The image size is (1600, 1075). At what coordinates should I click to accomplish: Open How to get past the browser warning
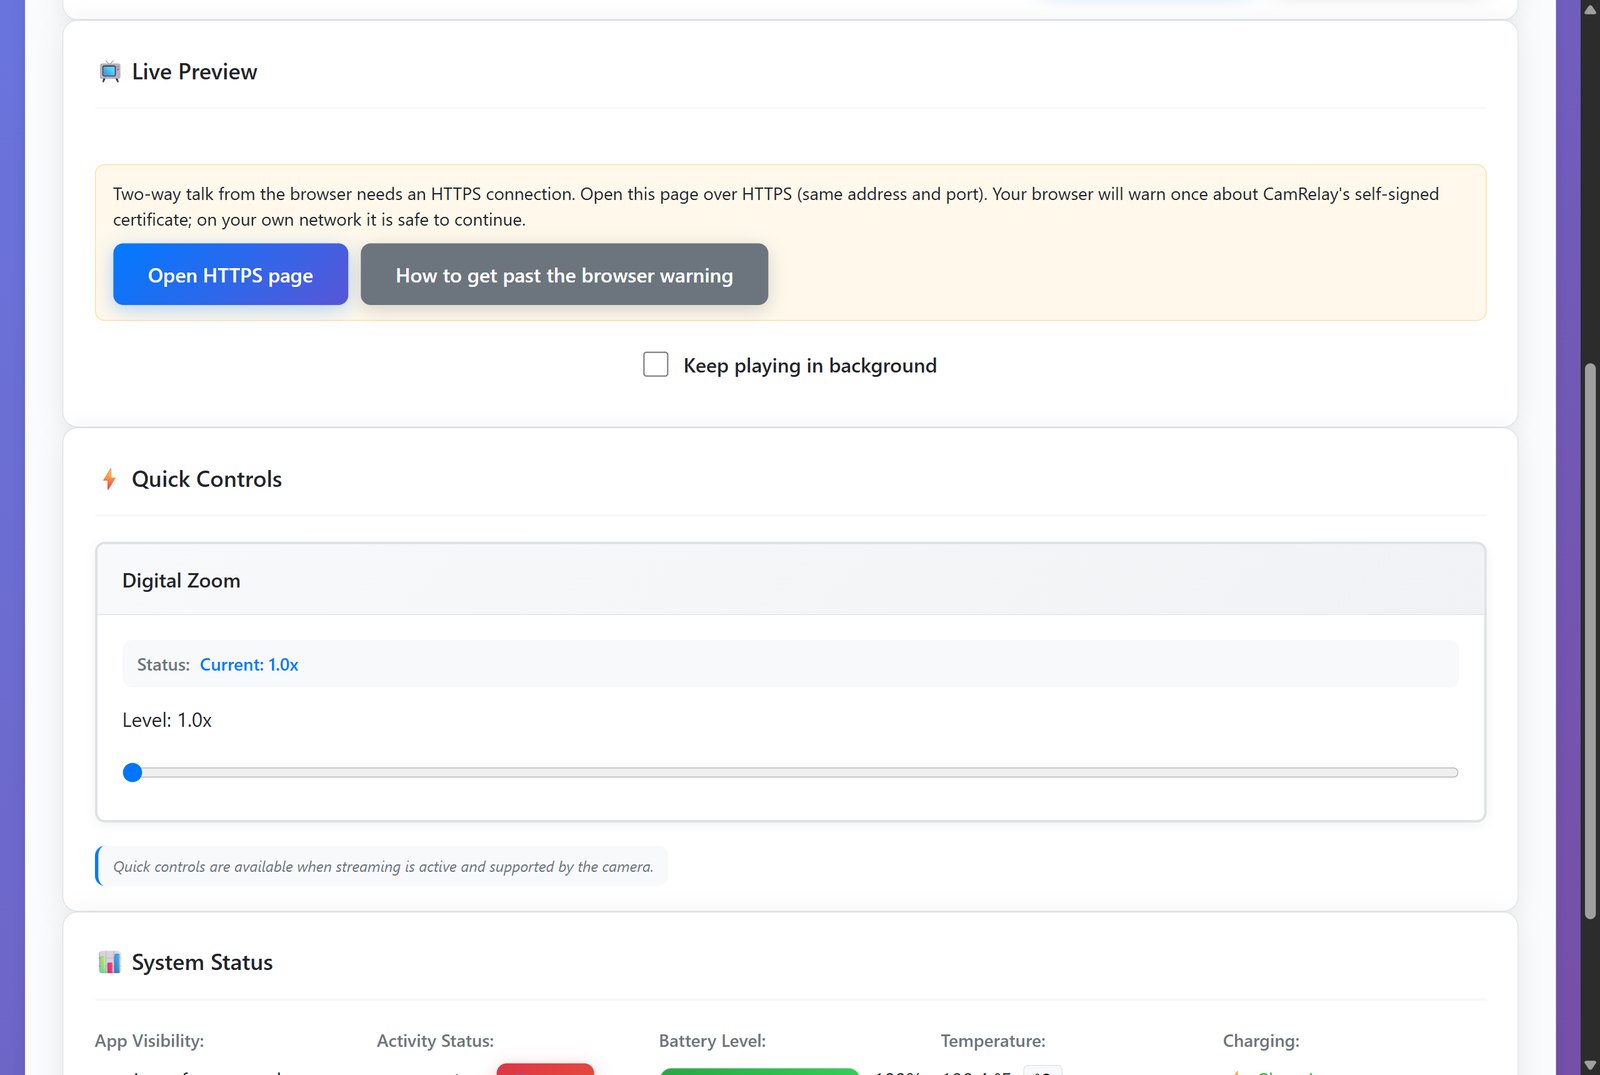coord(564,274)
